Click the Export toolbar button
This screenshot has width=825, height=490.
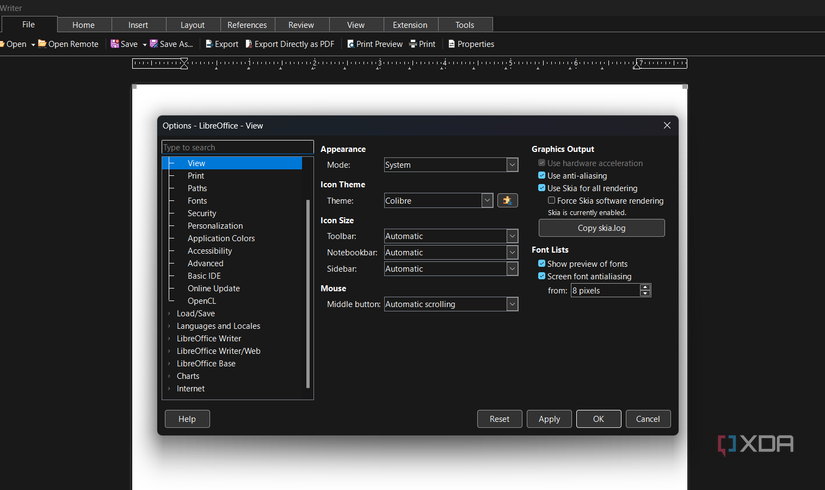(222, 44)
